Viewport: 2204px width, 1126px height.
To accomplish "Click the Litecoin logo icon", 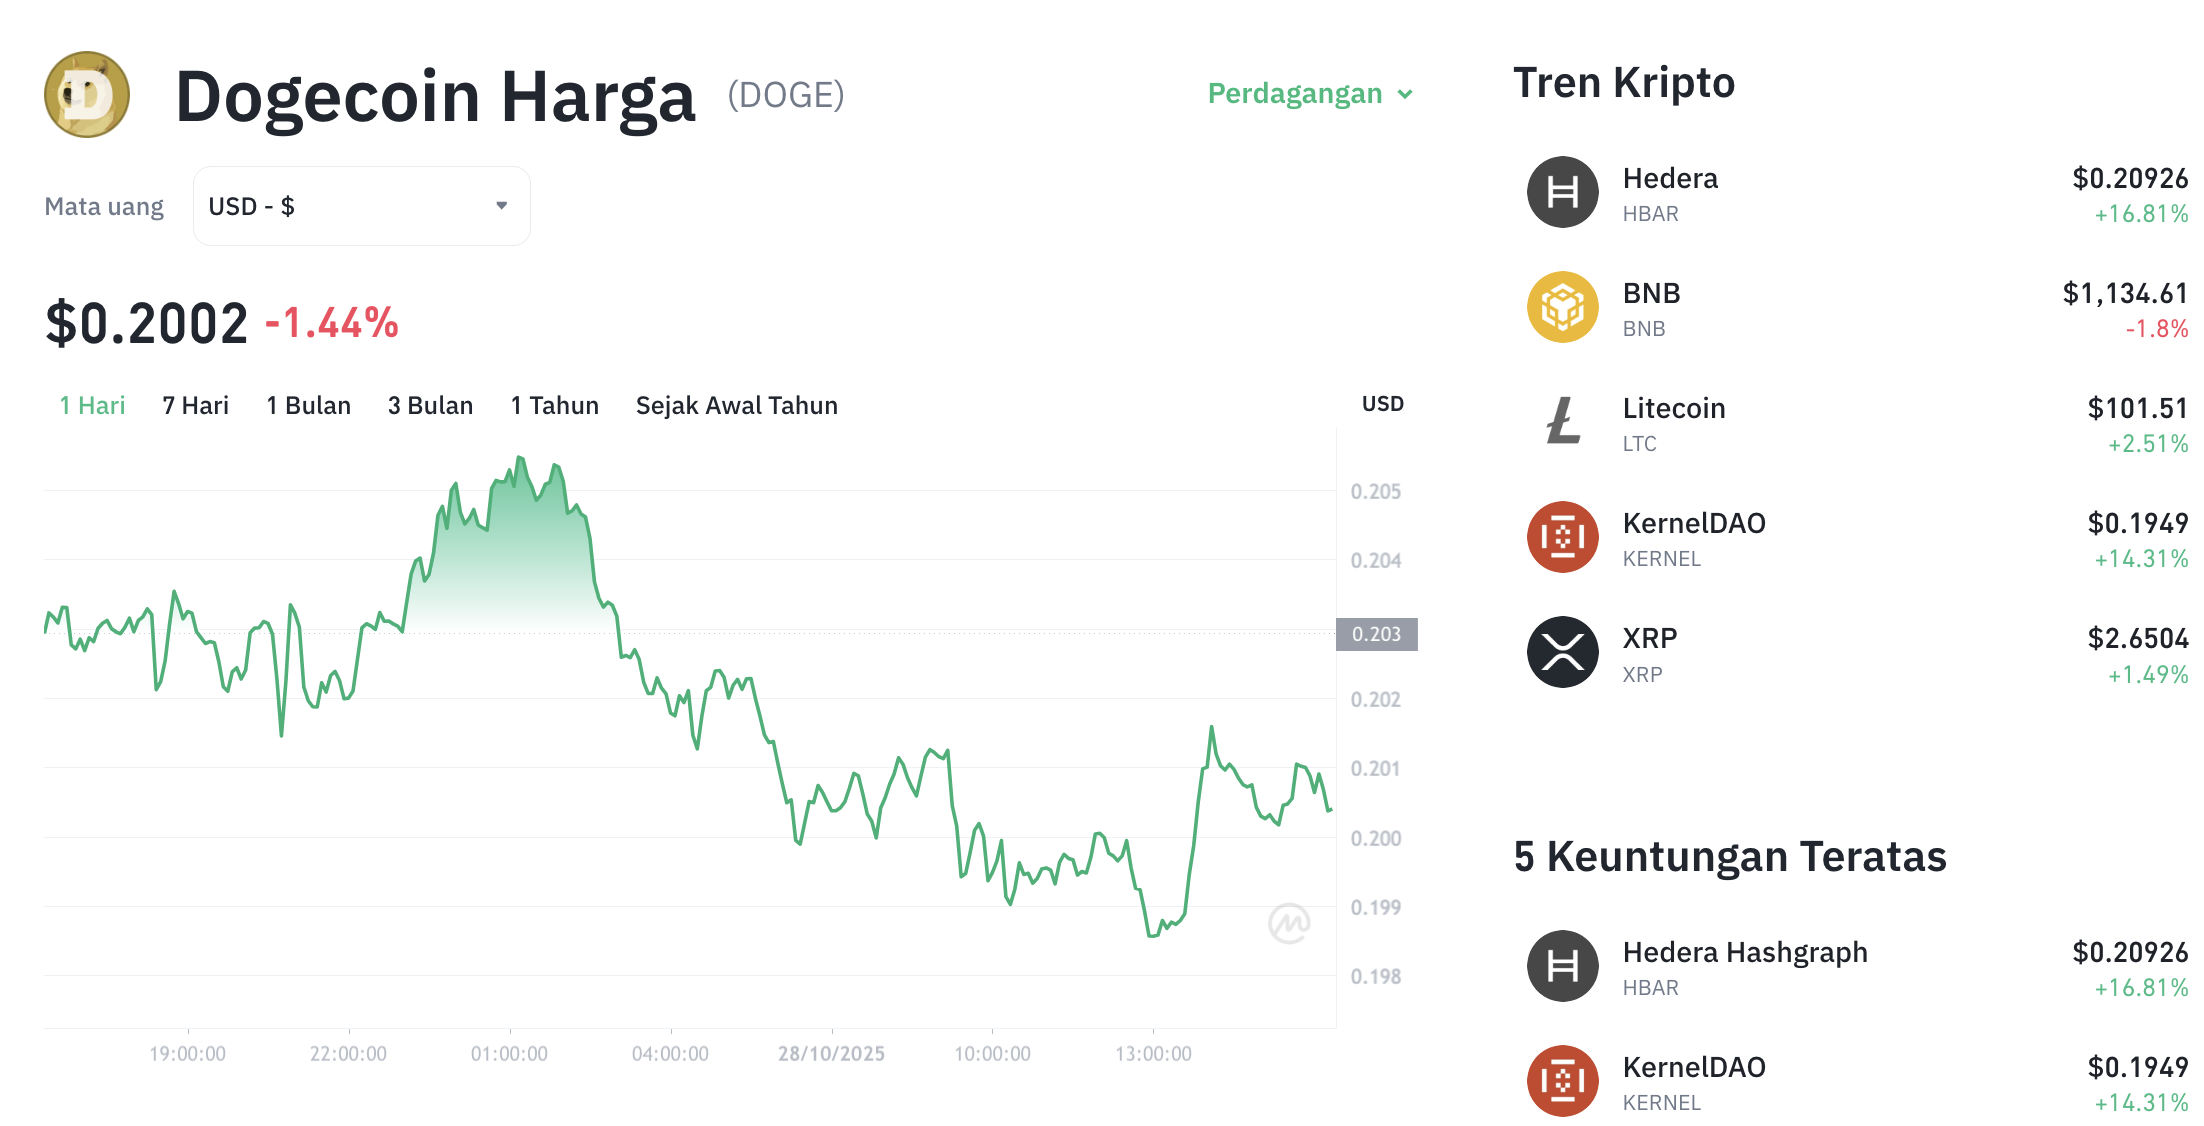I will [1562, 422].
